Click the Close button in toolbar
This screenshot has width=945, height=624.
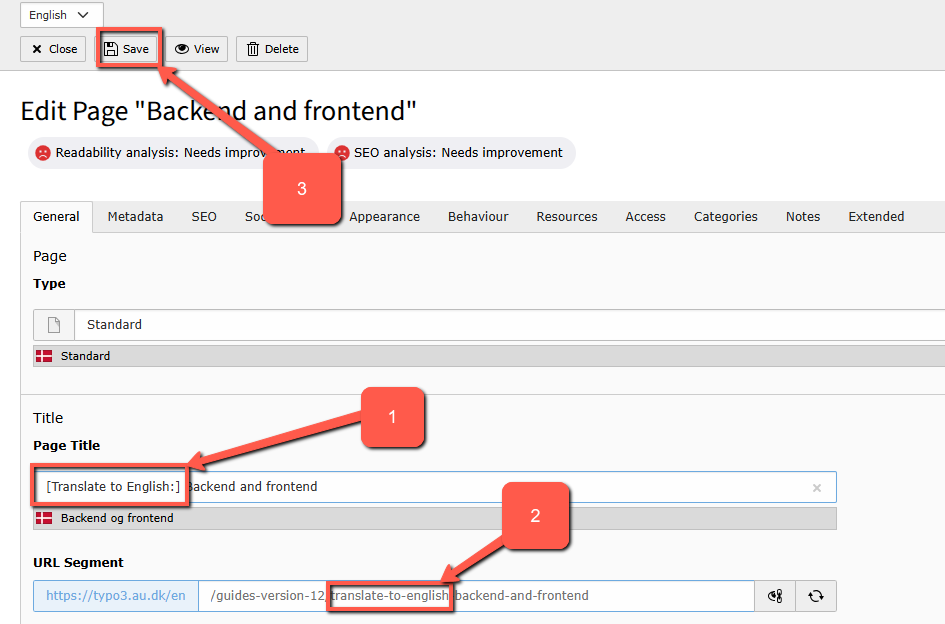53,49
